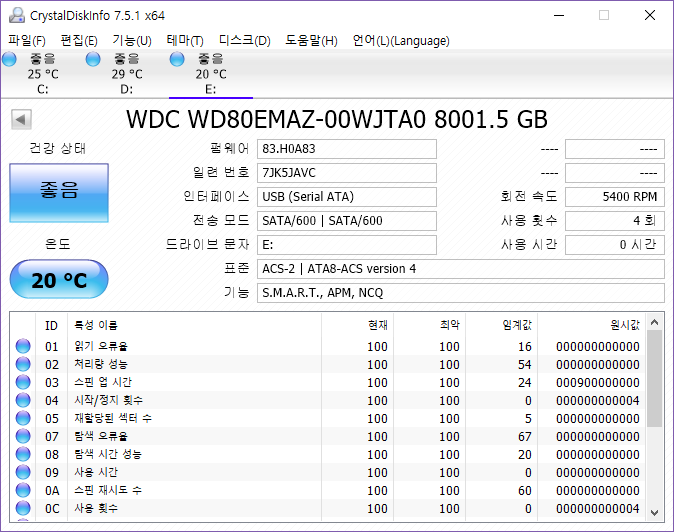Click the blue status orb for drive D:
Image resolution: width=674 pixels, height=532 pixels.
[x=93, y=59]
